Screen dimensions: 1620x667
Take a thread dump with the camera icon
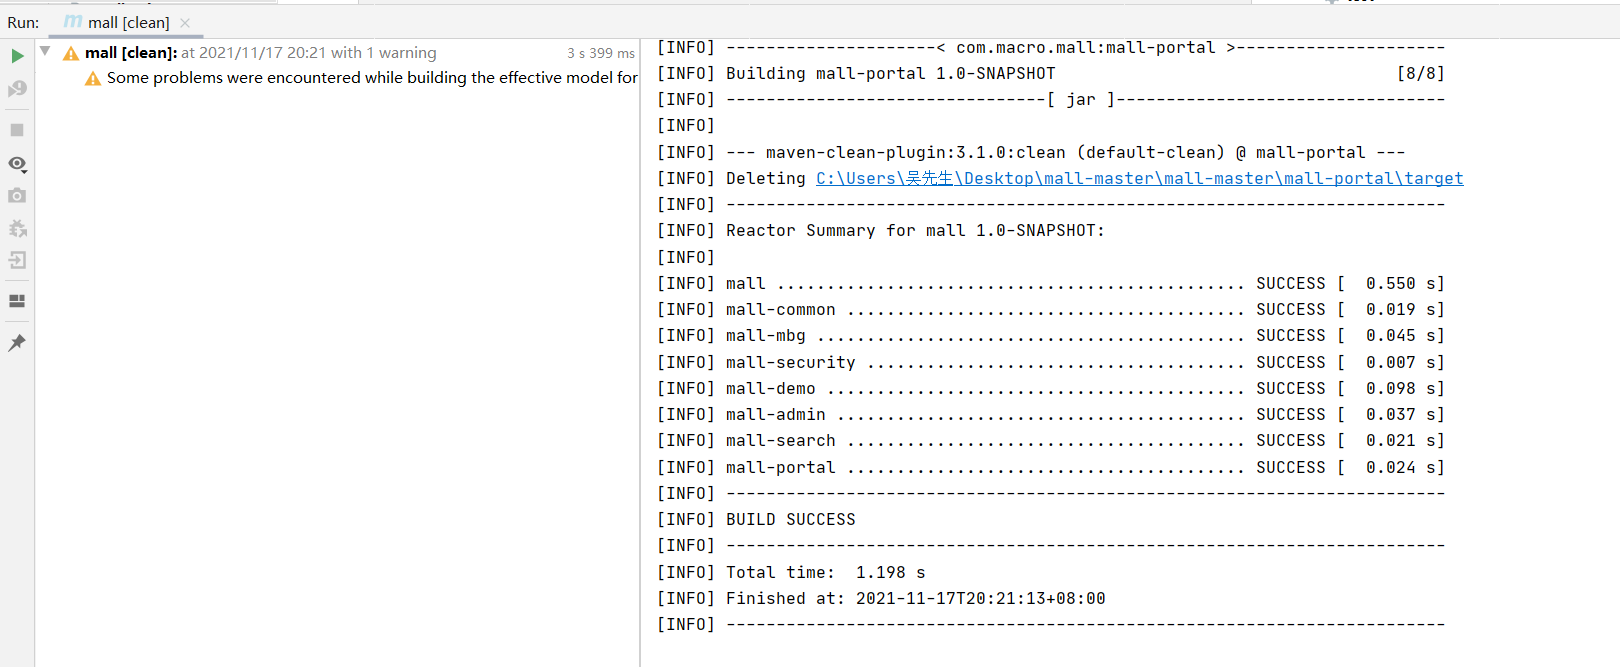click(18, 196)
